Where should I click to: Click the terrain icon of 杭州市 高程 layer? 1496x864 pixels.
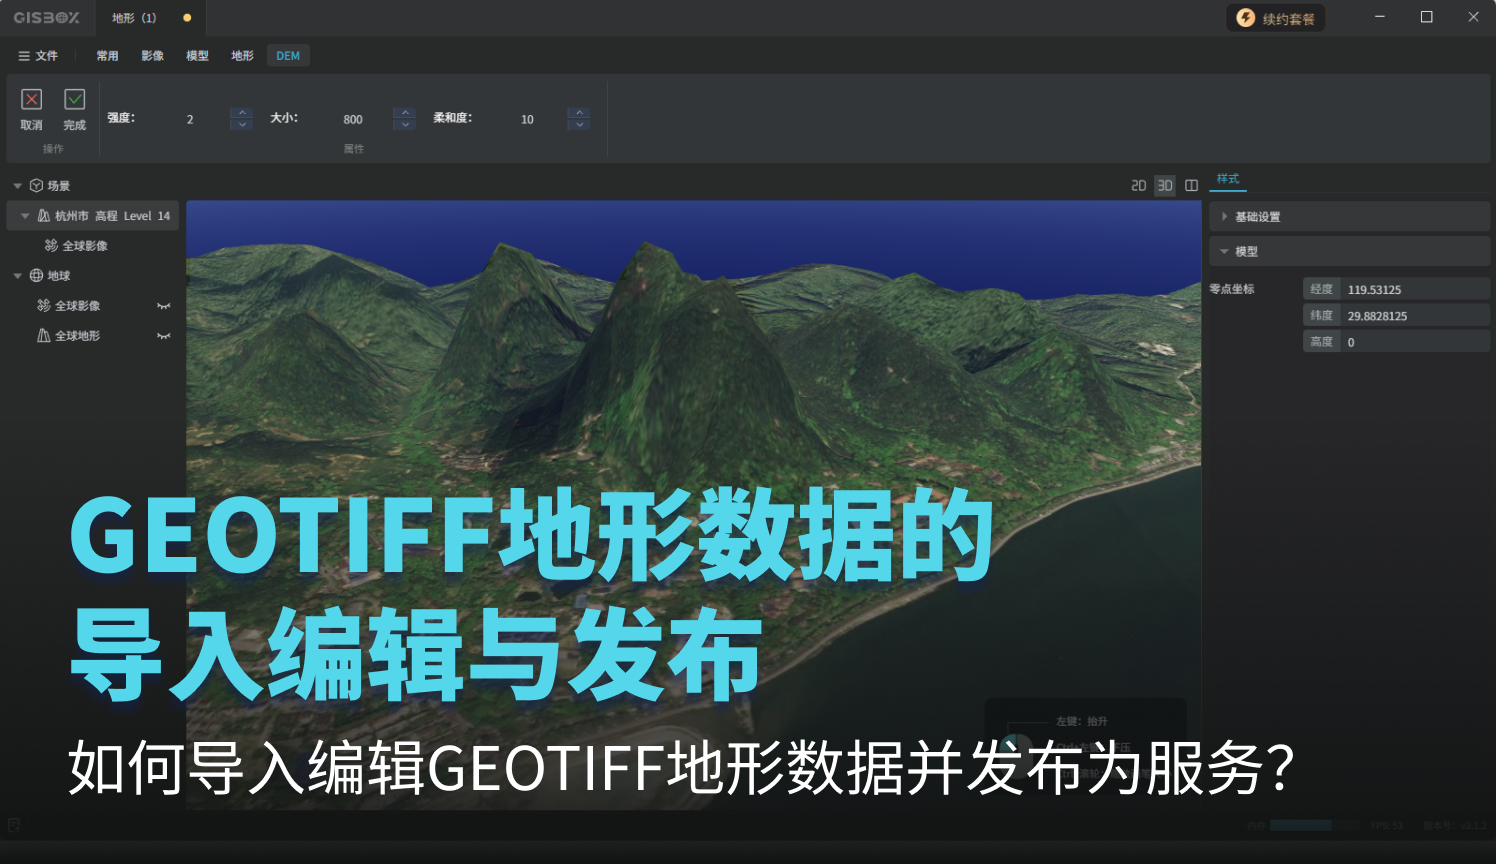pos(44,215)
